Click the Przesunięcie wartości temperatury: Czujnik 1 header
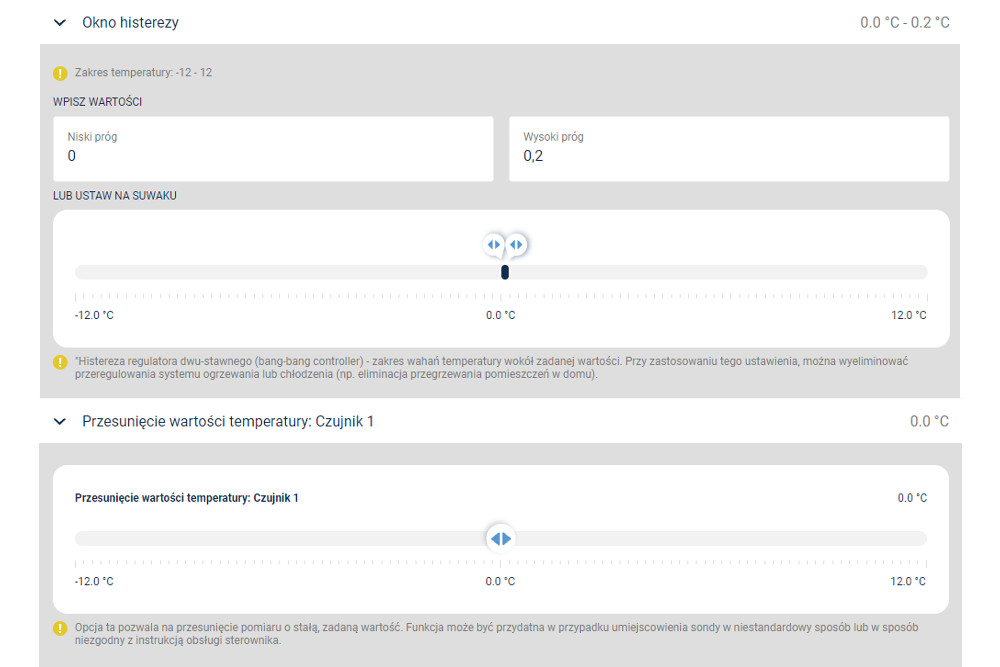The image size is (1000, 667). click(x=228, y=421)
